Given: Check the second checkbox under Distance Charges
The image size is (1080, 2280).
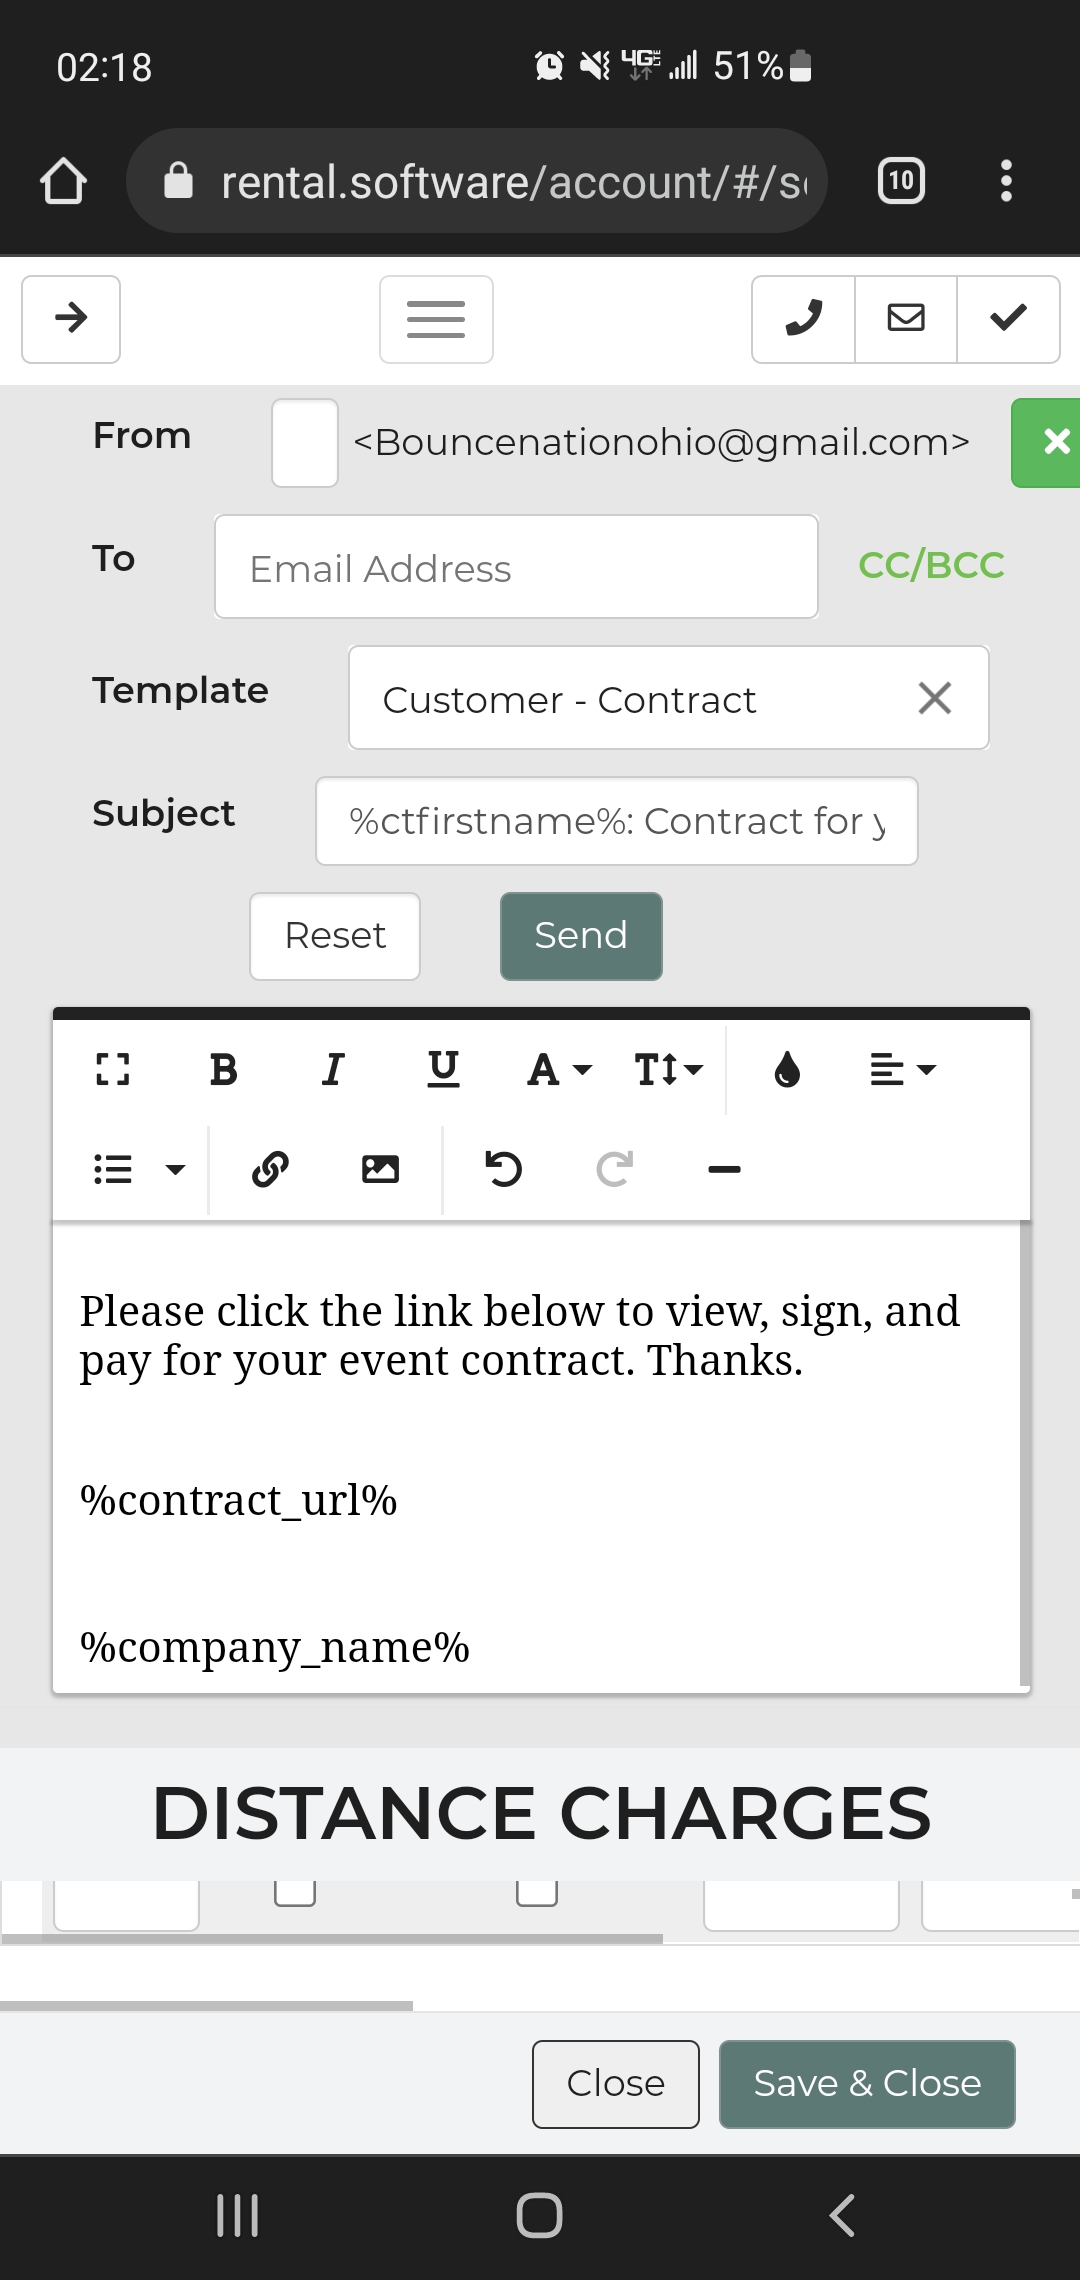Looking at the screenshot, I should [x=537, y=1892].
